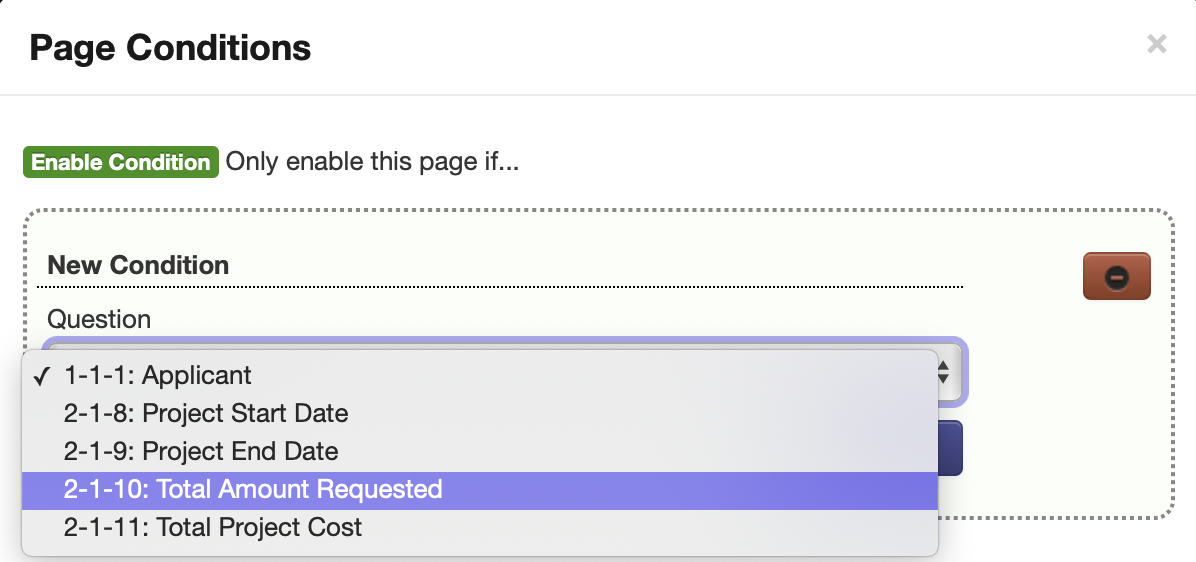Click the Question field label
This screenshot has height=562, width=1196.
click(99, 319)
